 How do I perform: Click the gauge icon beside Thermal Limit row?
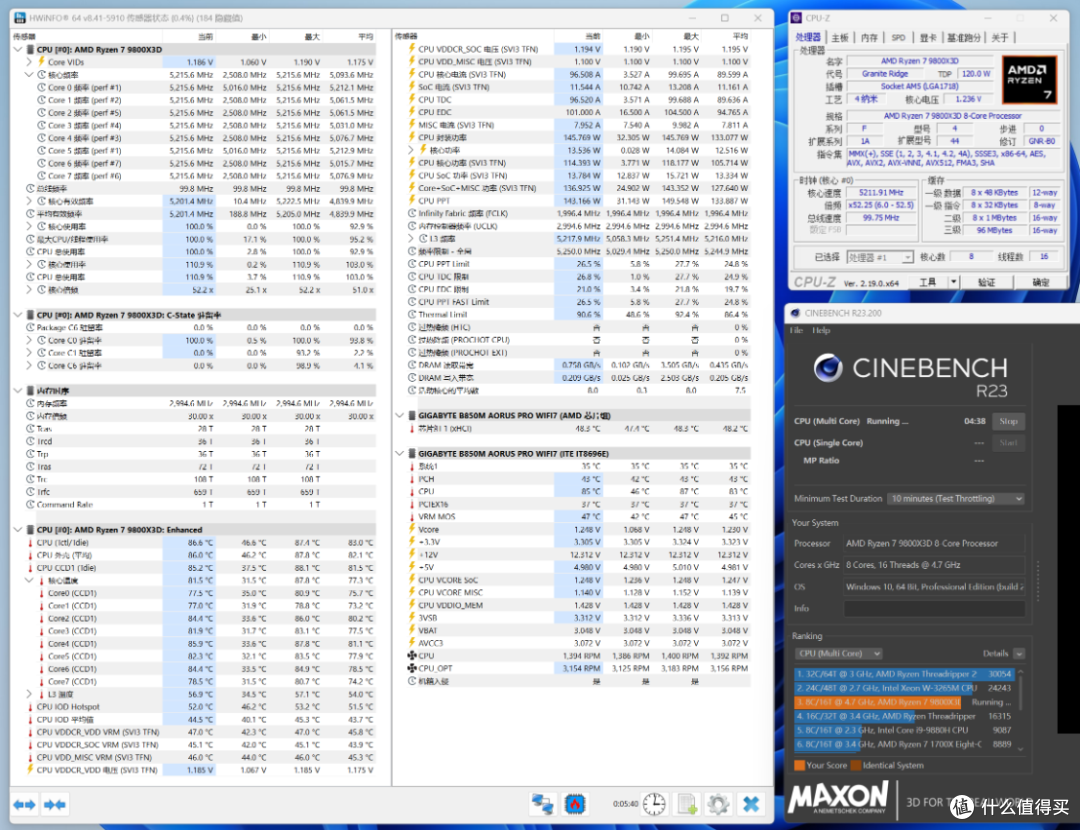(x=412, y=314)
